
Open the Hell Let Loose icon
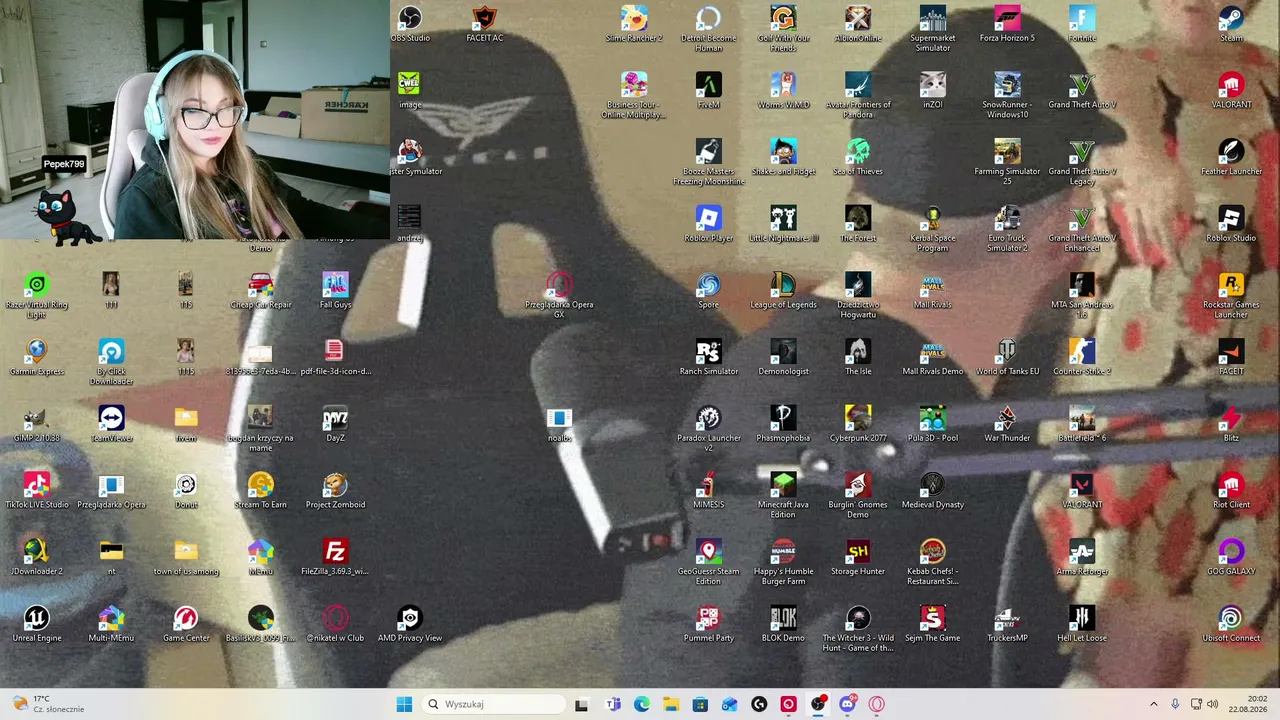pyautogui.click(x=1082, y=624)
